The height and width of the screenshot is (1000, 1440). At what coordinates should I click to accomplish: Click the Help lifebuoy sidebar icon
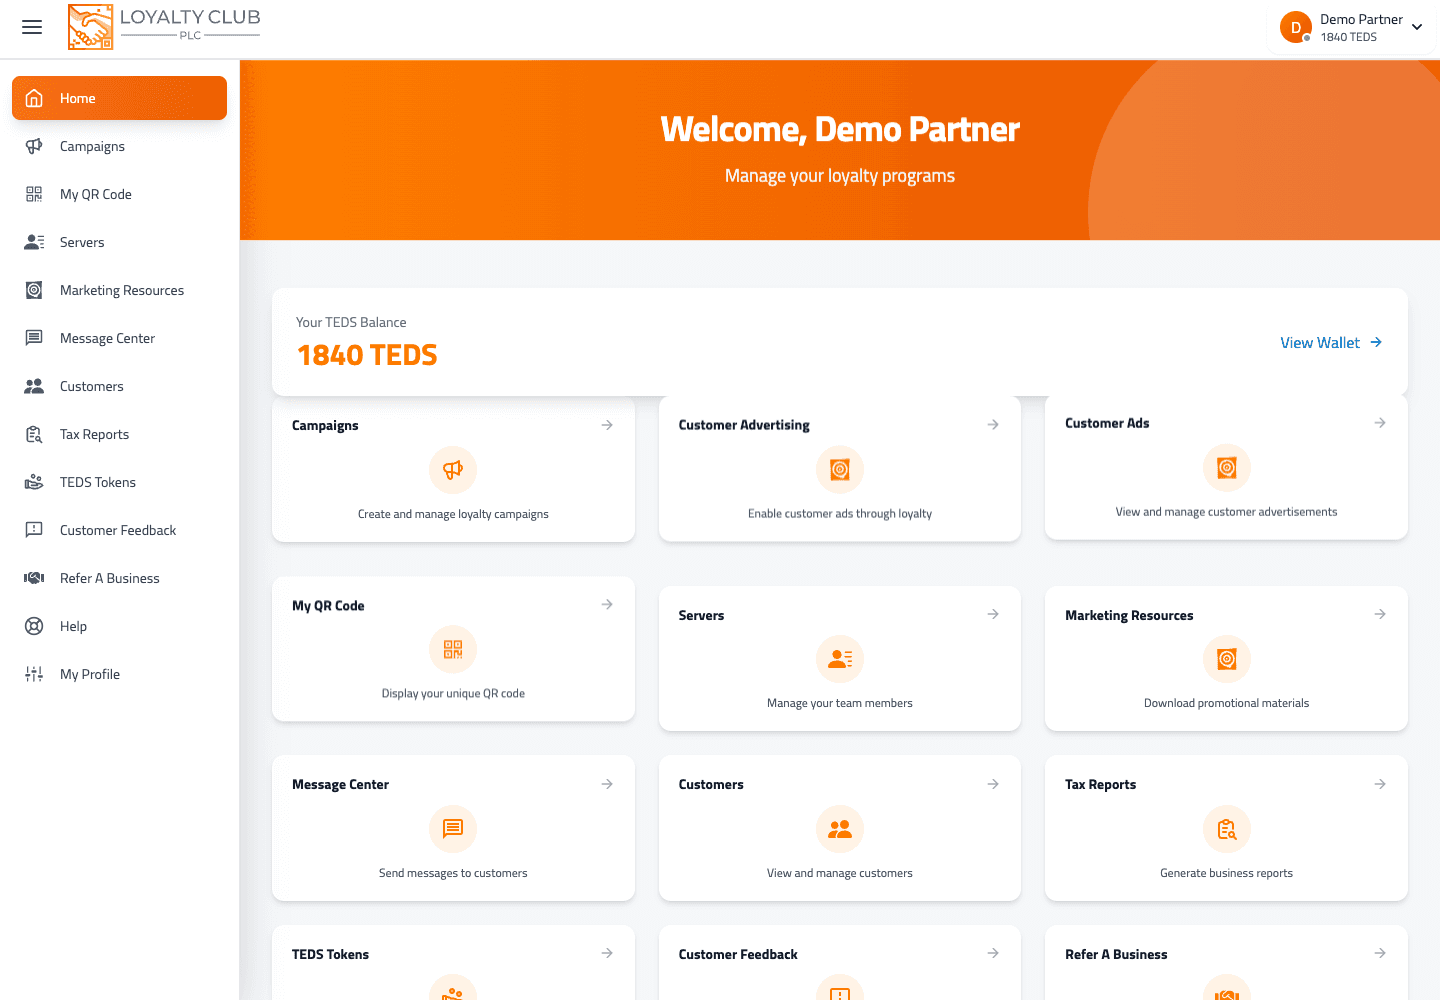34,626
